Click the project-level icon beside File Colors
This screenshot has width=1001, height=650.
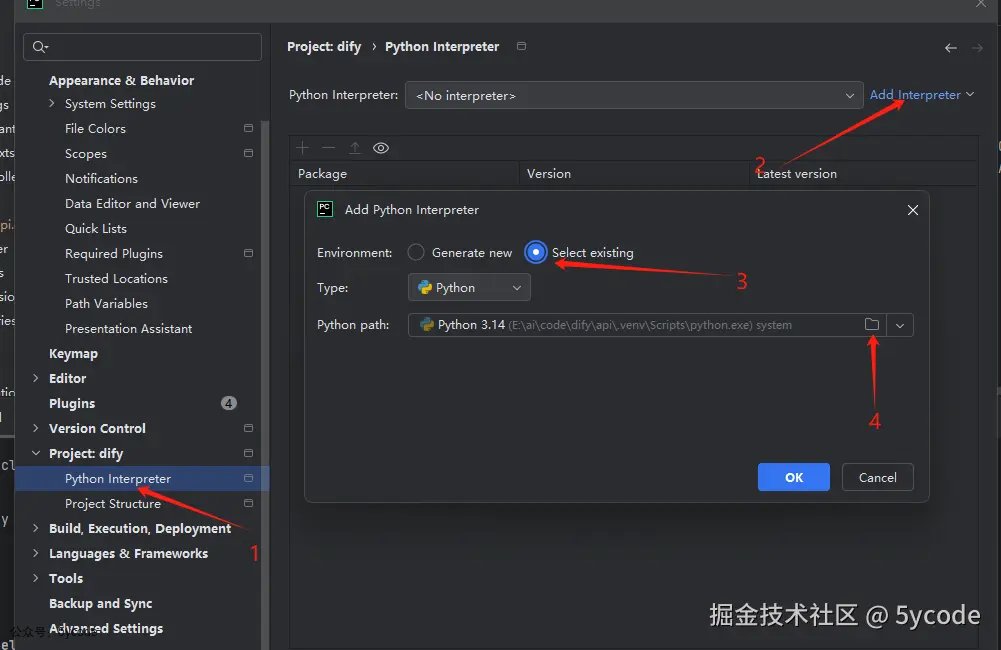248,128
